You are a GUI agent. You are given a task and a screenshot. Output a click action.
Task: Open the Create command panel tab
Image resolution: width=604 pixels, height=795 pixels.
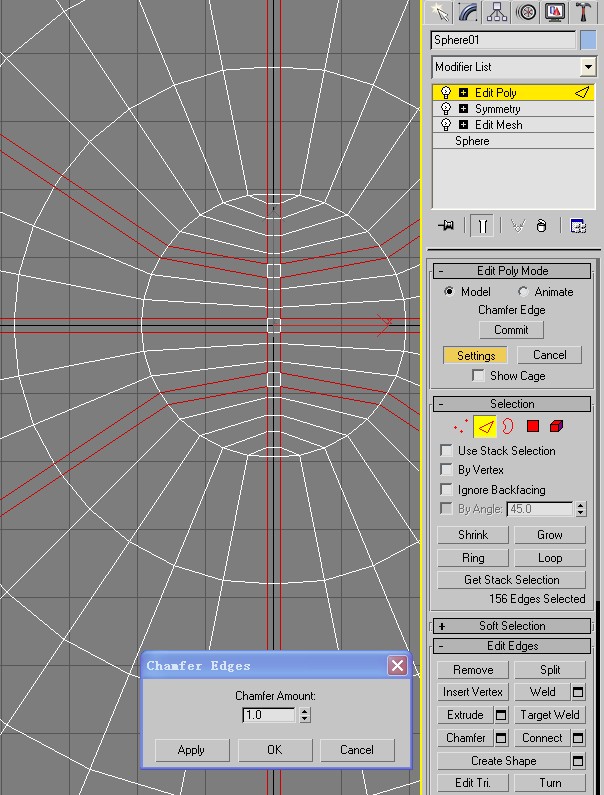pos(439,12)
